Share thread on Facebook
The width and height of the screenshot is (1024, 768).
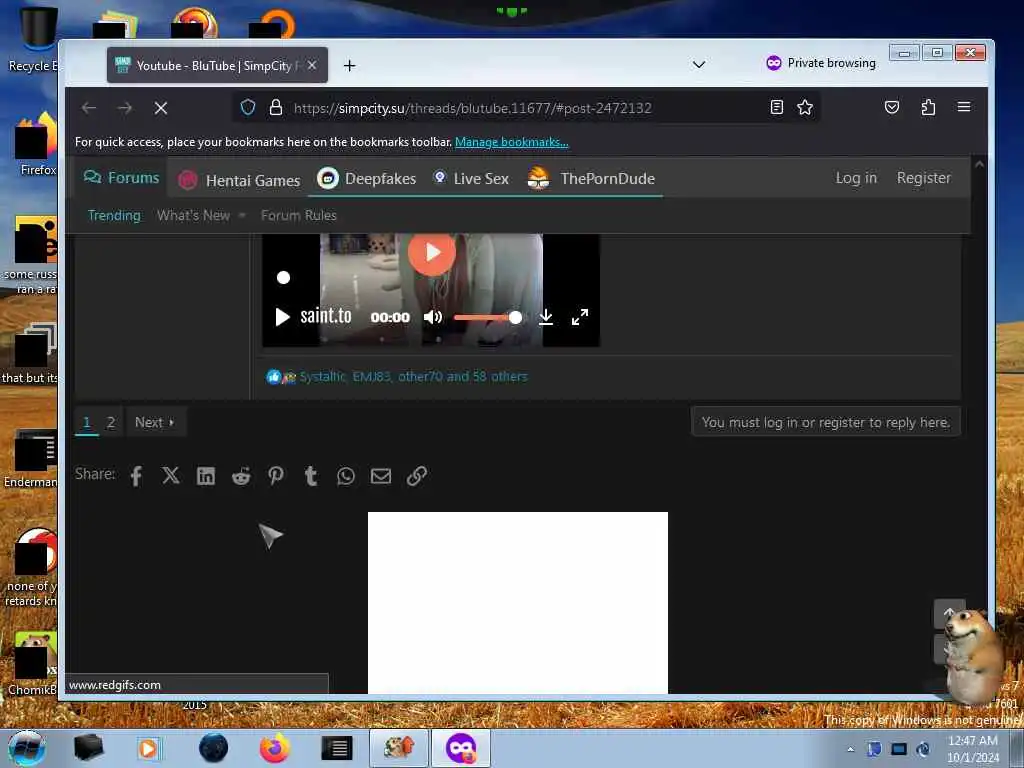coord(136,476)
